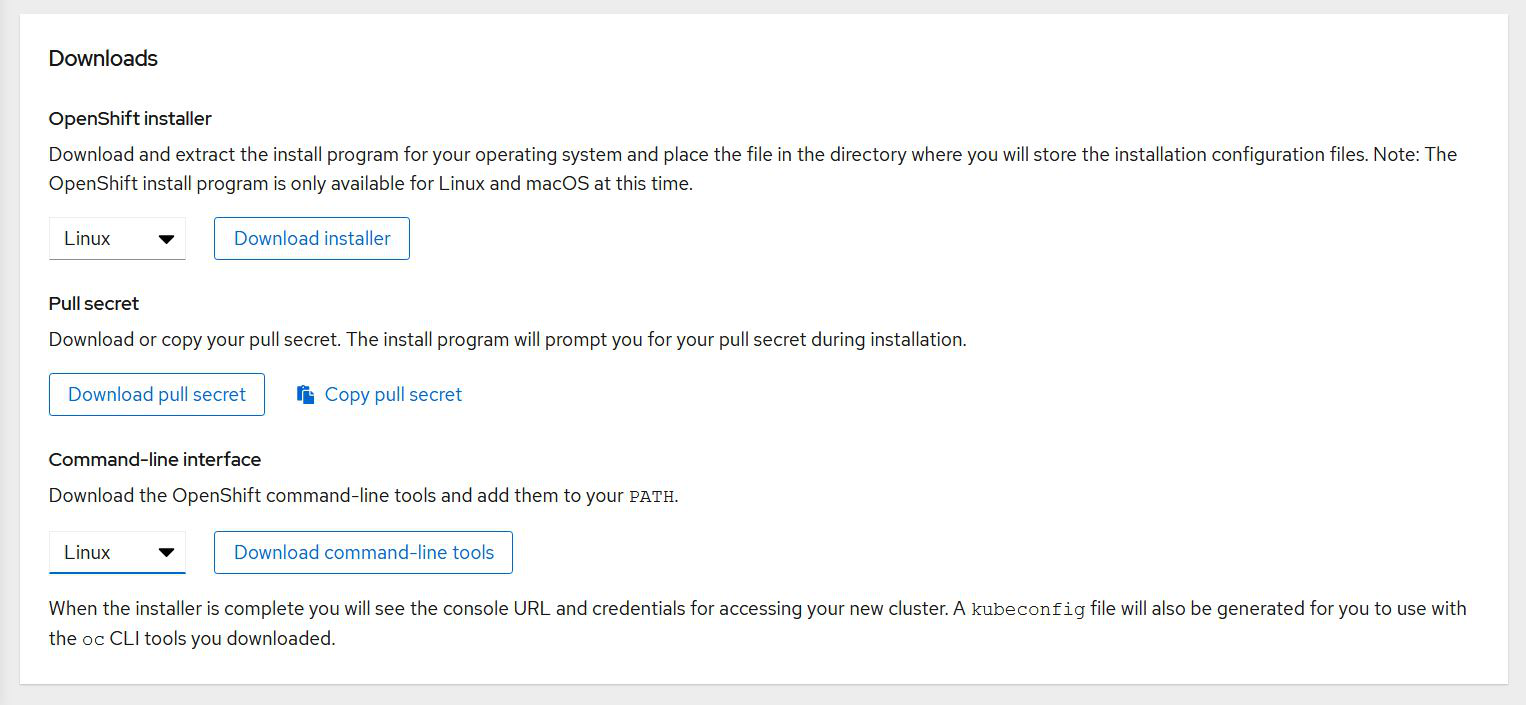Click the Command-line interface subheading

point(155,460)
